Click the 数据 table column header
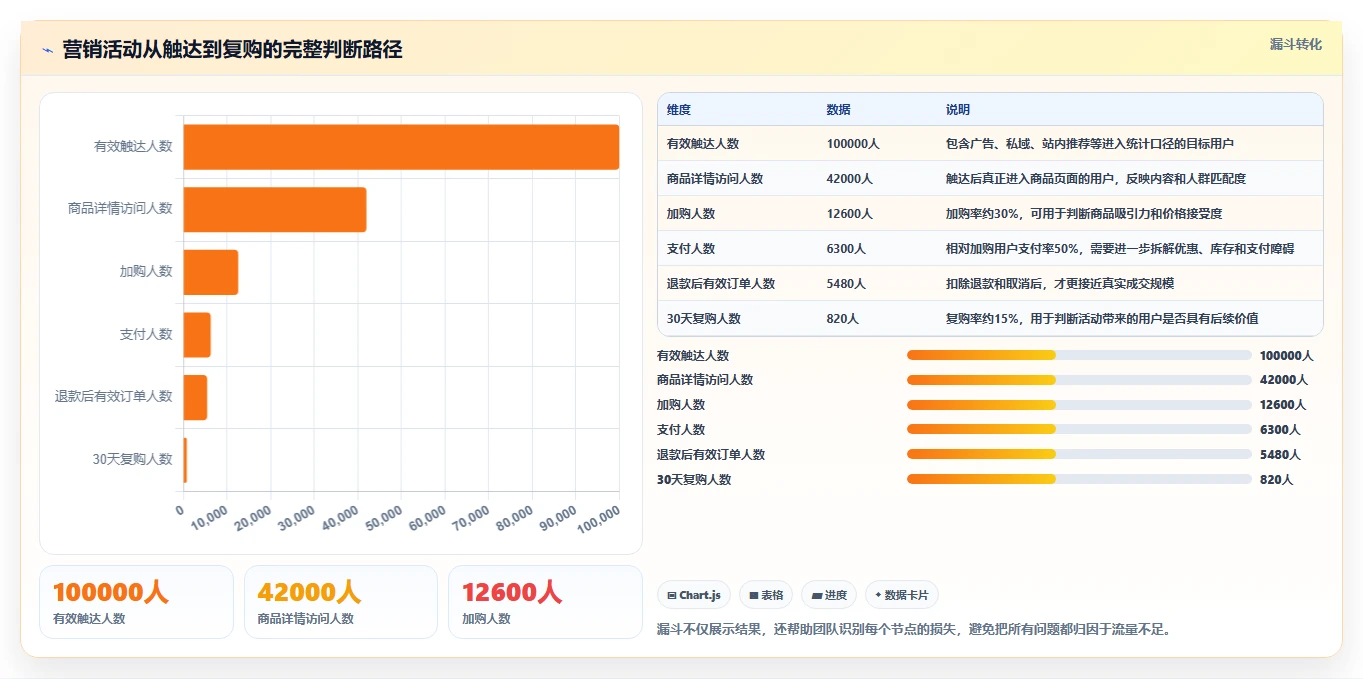1363x679 pixels. coord(839,110)
